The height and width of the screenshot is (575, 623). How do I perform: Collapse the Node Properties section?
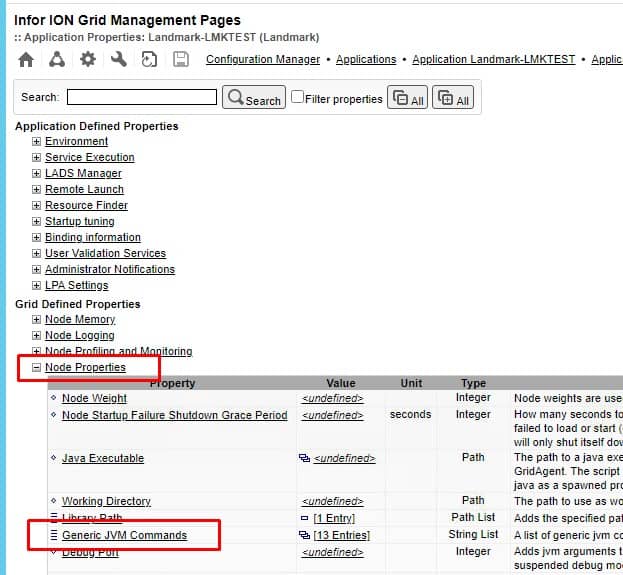(36, 368)
